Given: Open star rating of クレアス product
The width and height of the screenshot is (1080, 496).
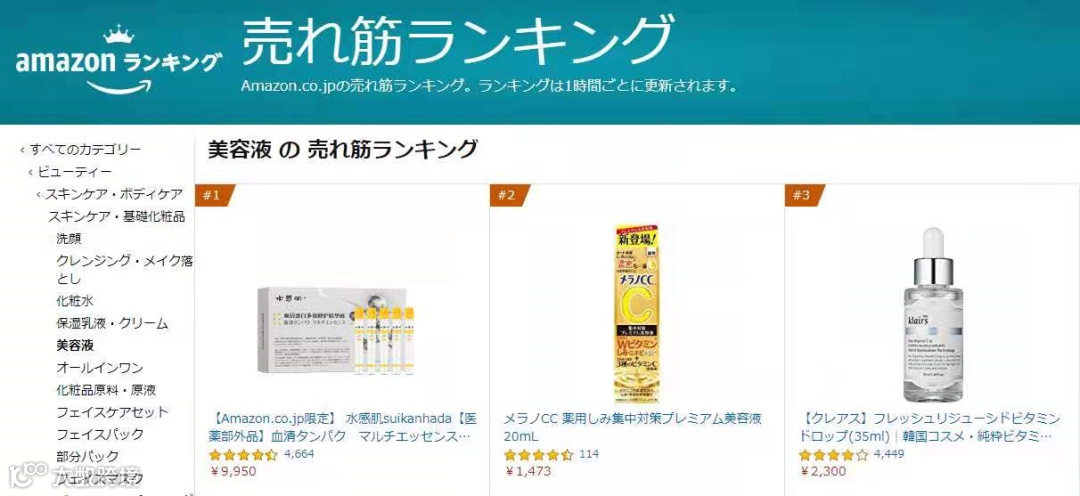Looking at the screenshot, I should coord(833,455).
